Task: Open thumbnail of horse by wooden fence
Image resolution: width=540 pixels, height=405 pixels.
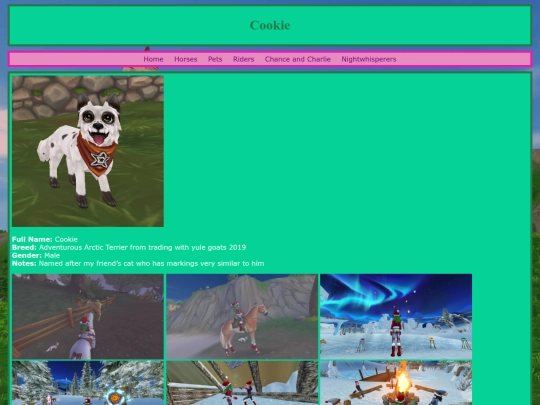Action: click(88, 316)
